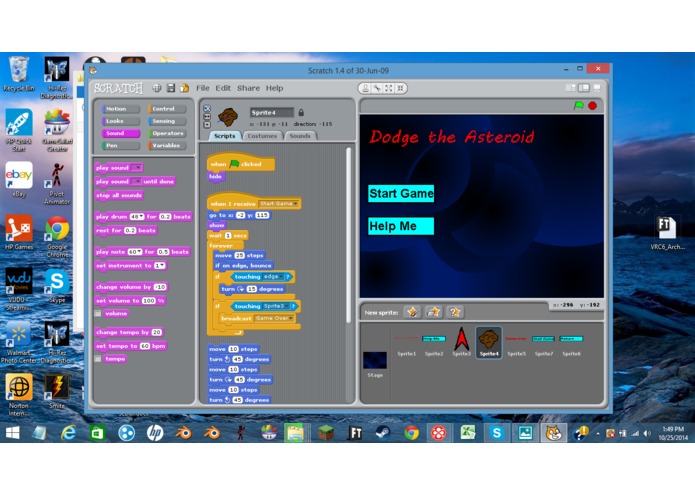Toggle the tempo reporter checkbox
The height and width of the screenshot is (494, 695).
pyautogui.click(x=98, y=358)
